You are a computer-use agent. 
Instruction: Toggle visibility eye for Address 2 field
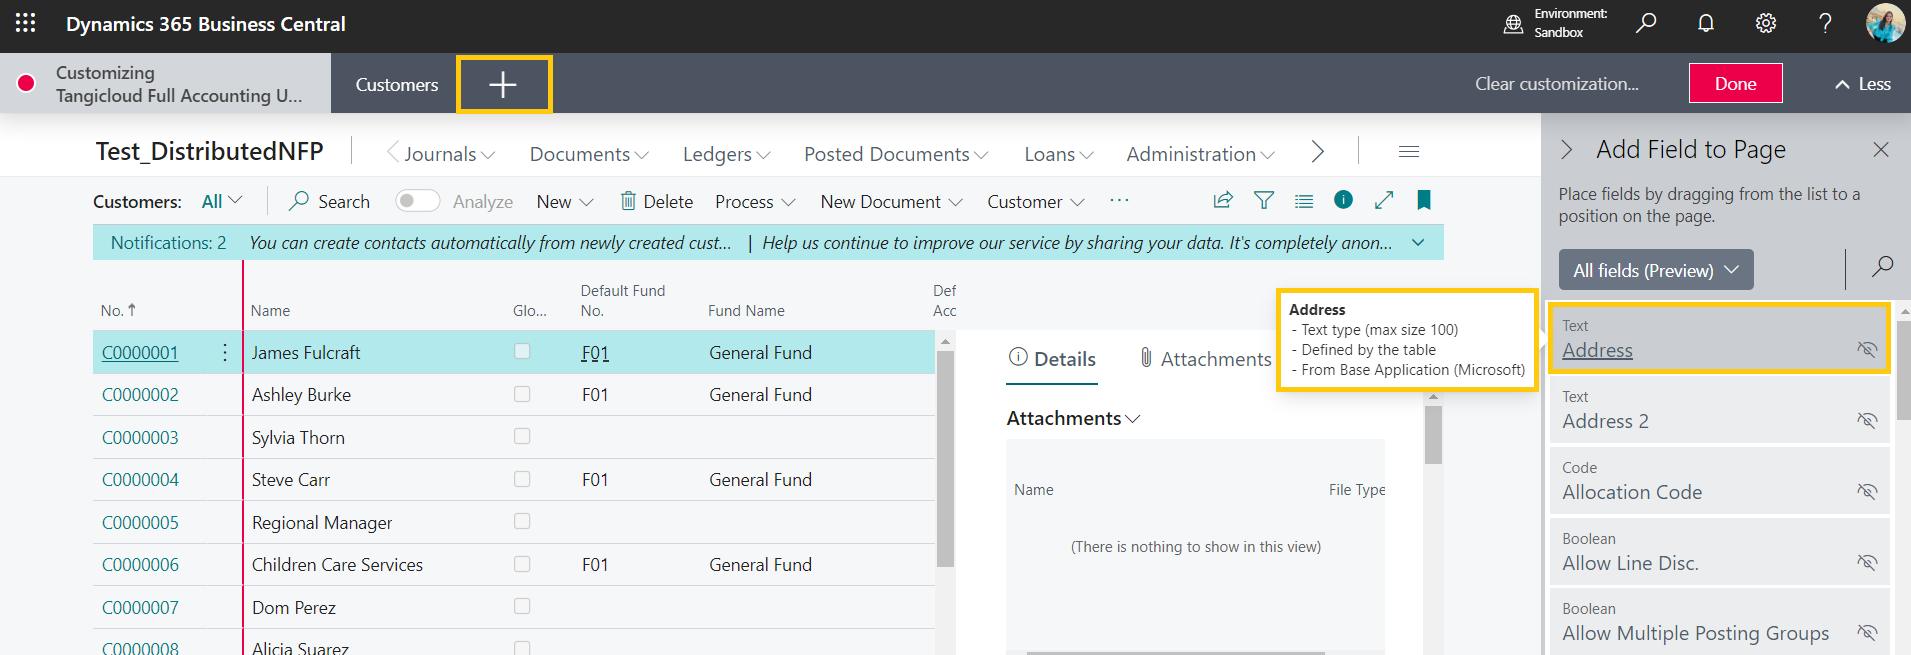coord(1867,420)
